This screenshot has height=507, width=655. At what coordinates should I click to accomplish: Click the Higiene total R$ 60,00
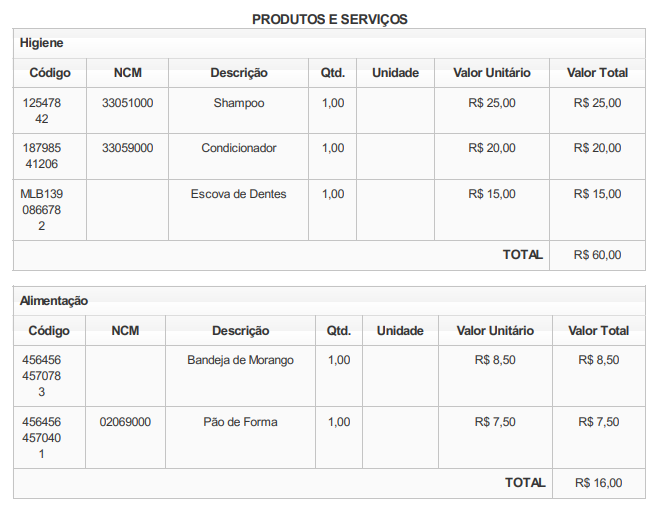597,255
